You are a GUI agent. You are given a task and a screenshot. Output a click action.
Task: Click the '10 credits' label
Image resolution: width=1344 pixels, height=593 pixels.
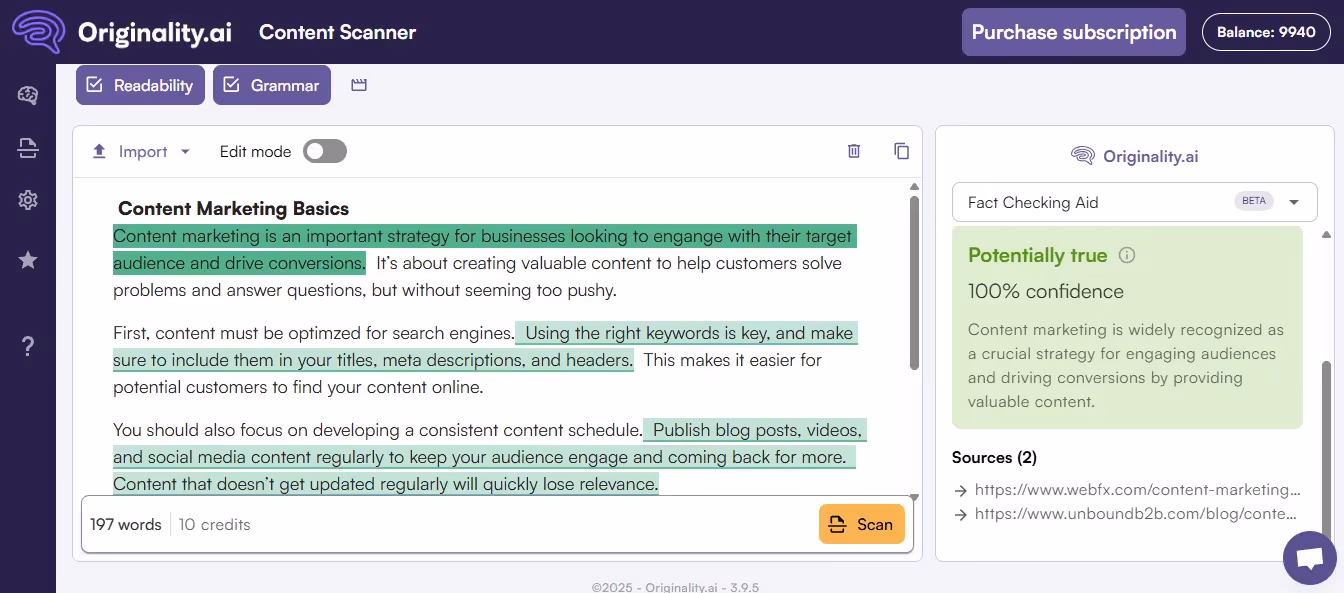[215, 524]
